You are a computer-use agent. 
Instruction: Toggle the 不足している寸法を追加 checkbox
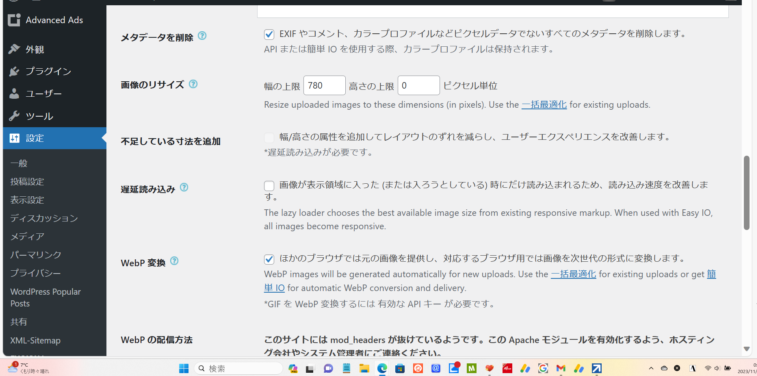click(x=269, y=138)
